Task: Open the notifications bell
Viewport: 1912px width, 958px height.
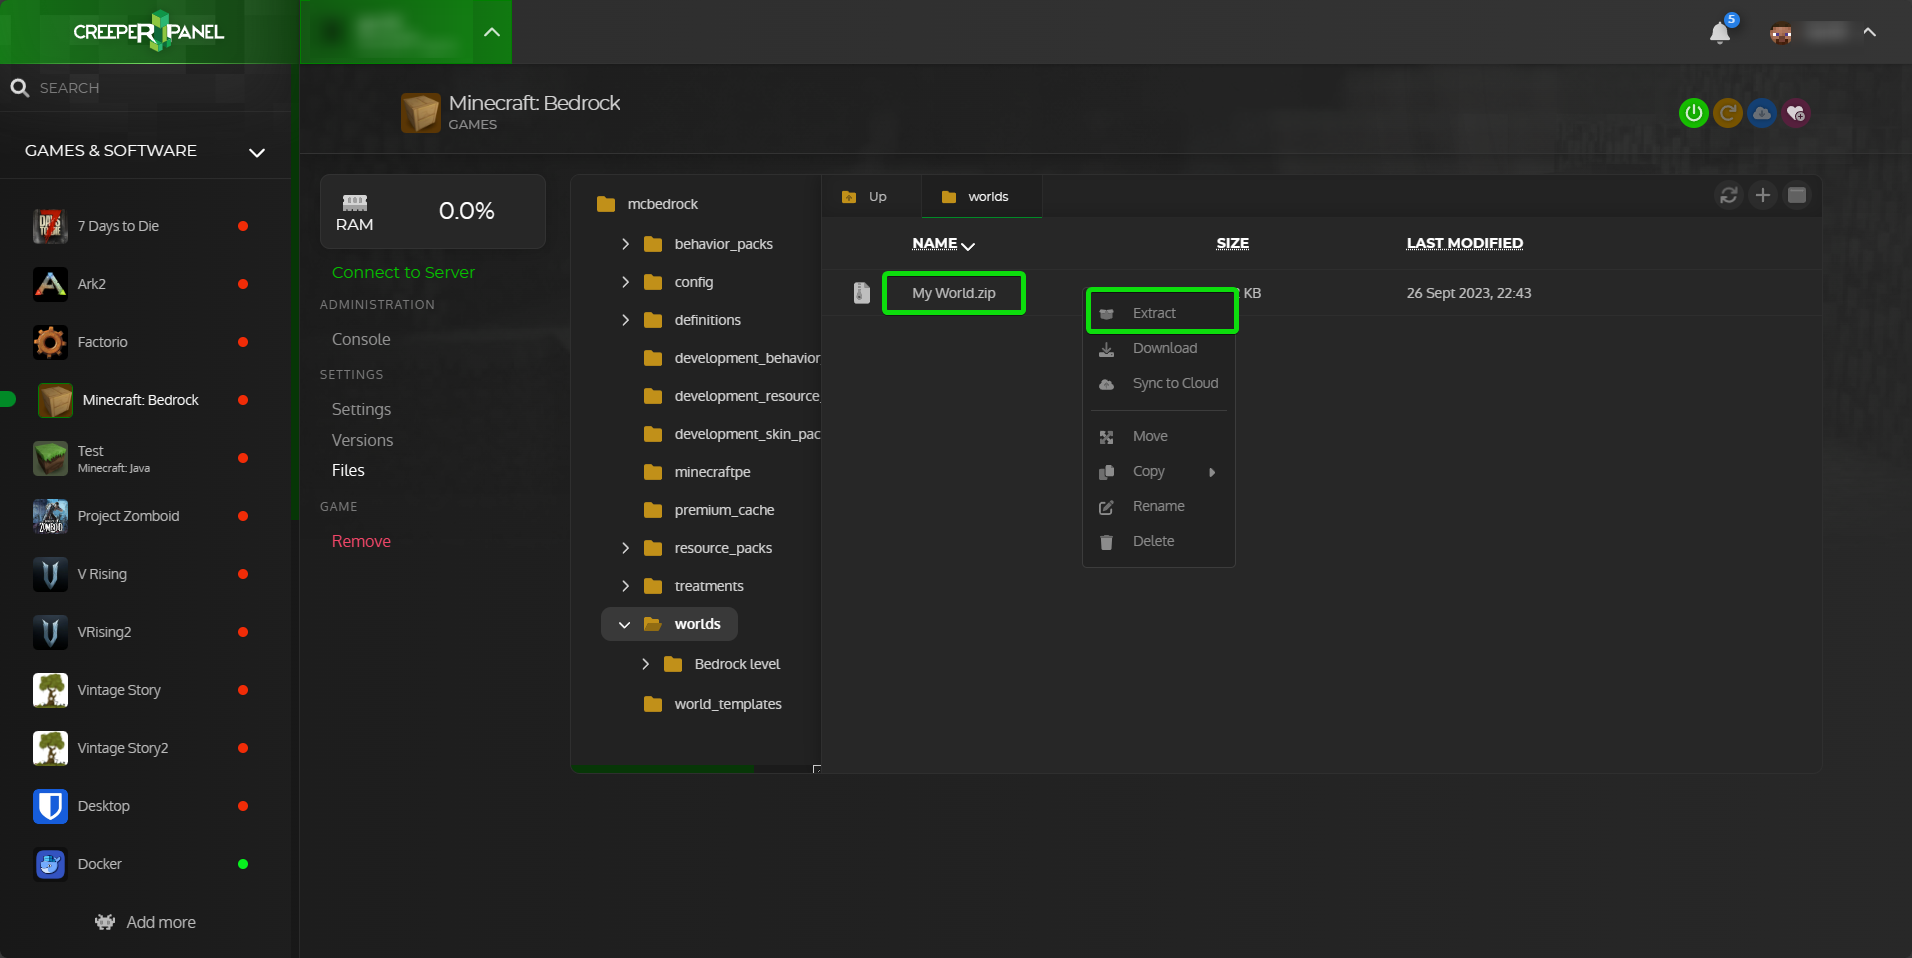Action: point(1720,33)
